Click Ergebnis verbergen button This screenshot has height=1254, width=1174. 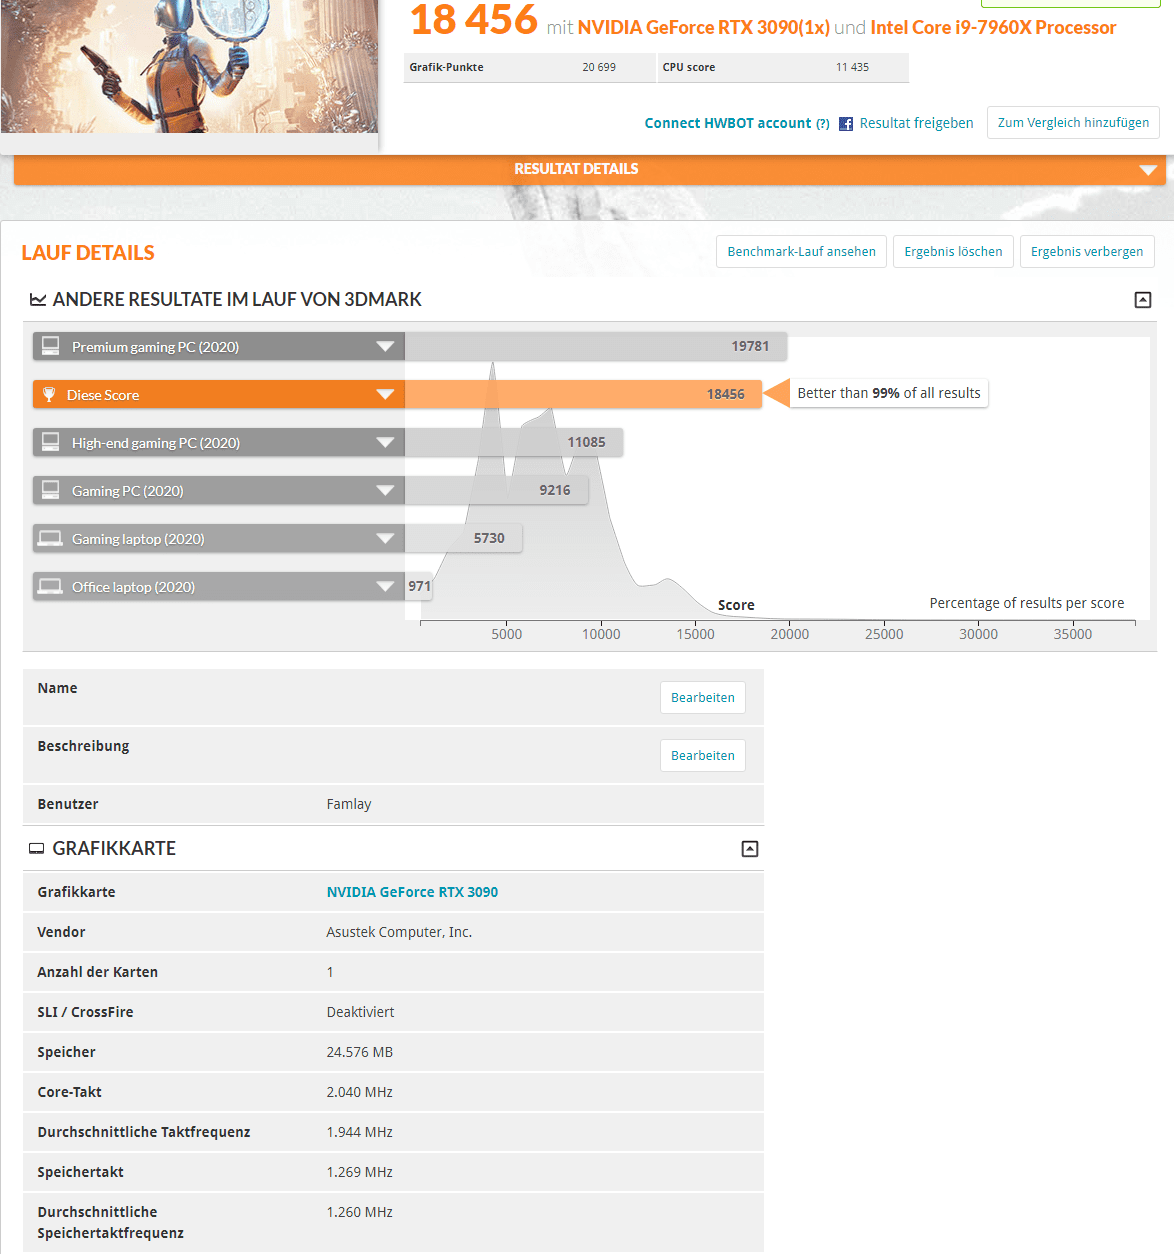click(1087, 252)
